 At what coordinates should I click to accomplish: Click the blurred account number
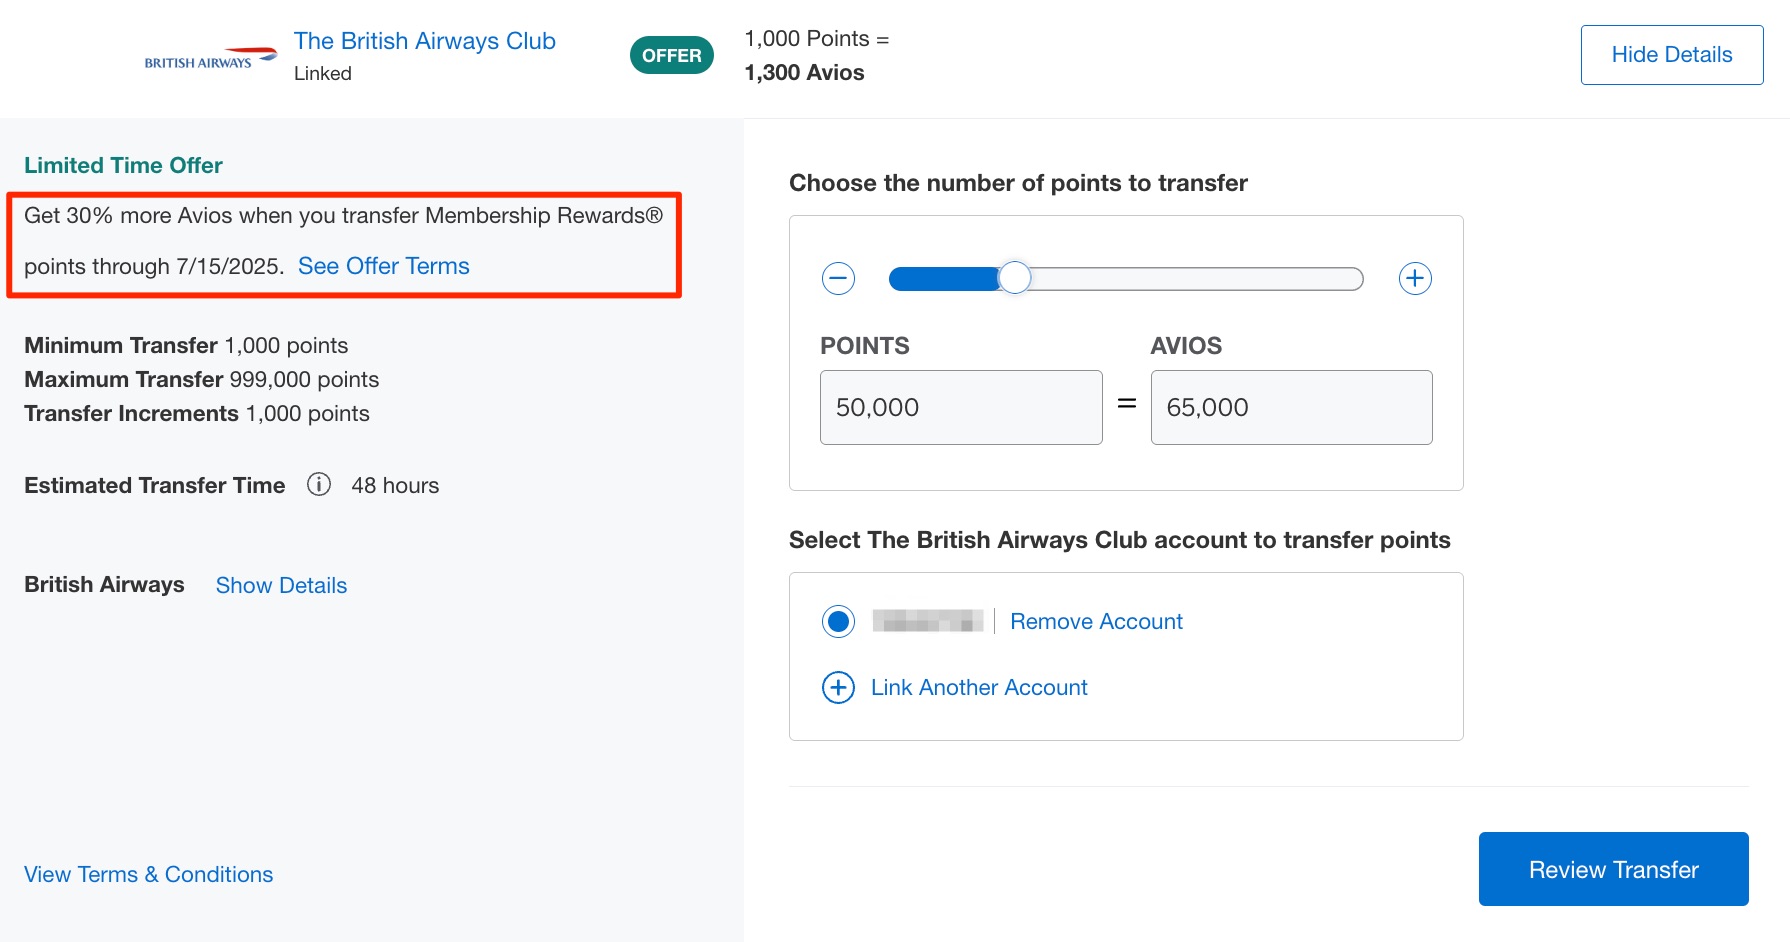pos(928,621)
